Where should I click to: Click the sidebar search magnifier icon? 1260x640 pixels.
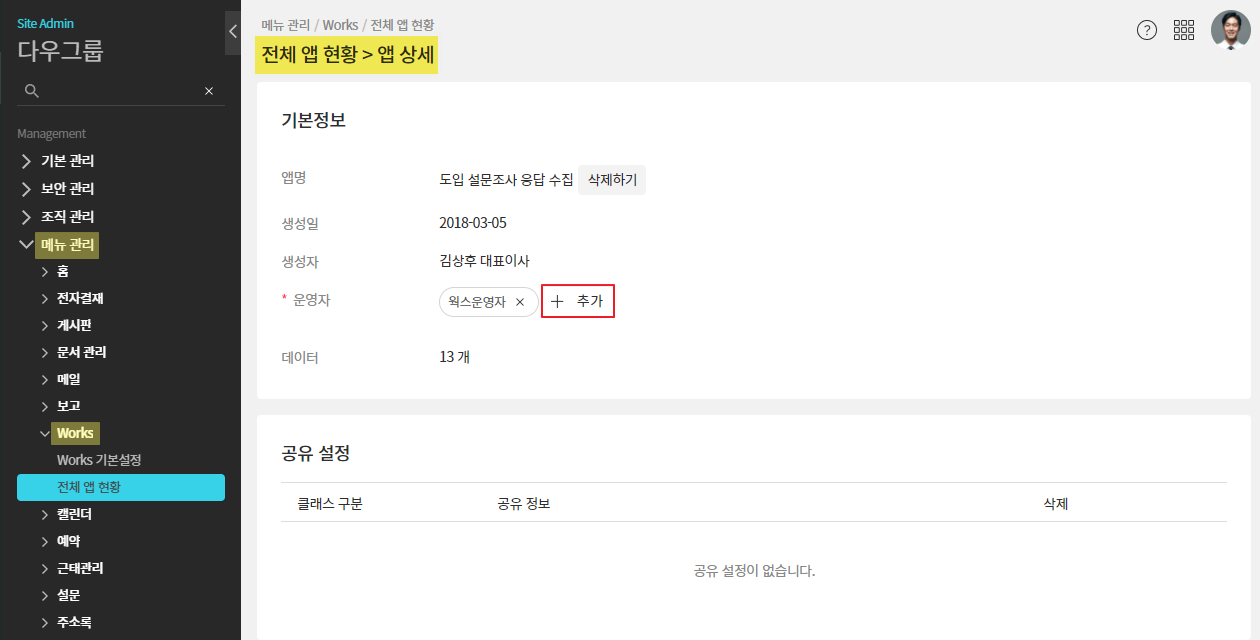coord(32,91)
